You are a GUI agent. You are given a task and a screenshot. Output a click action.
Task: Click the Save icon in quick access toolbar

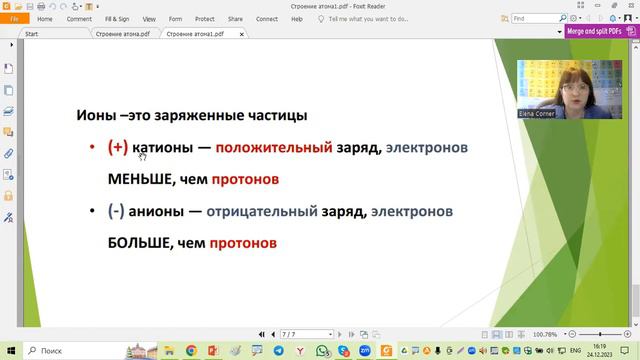(x=30, y=6)
